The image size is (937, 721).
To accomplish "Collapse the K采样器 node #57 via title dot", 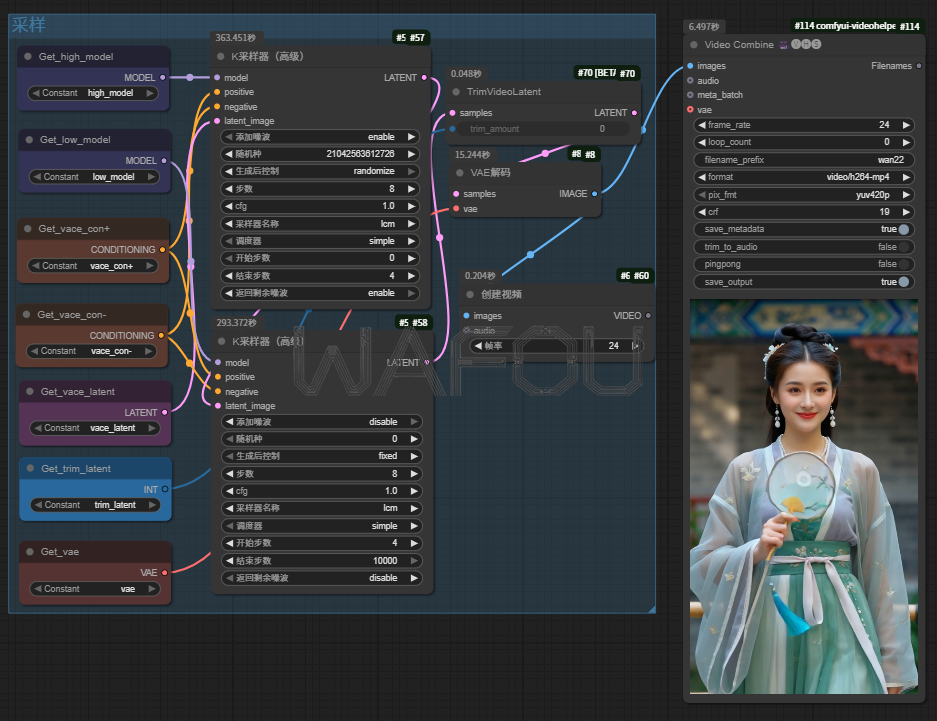I will pyautogui.click(x=221, y=57).
